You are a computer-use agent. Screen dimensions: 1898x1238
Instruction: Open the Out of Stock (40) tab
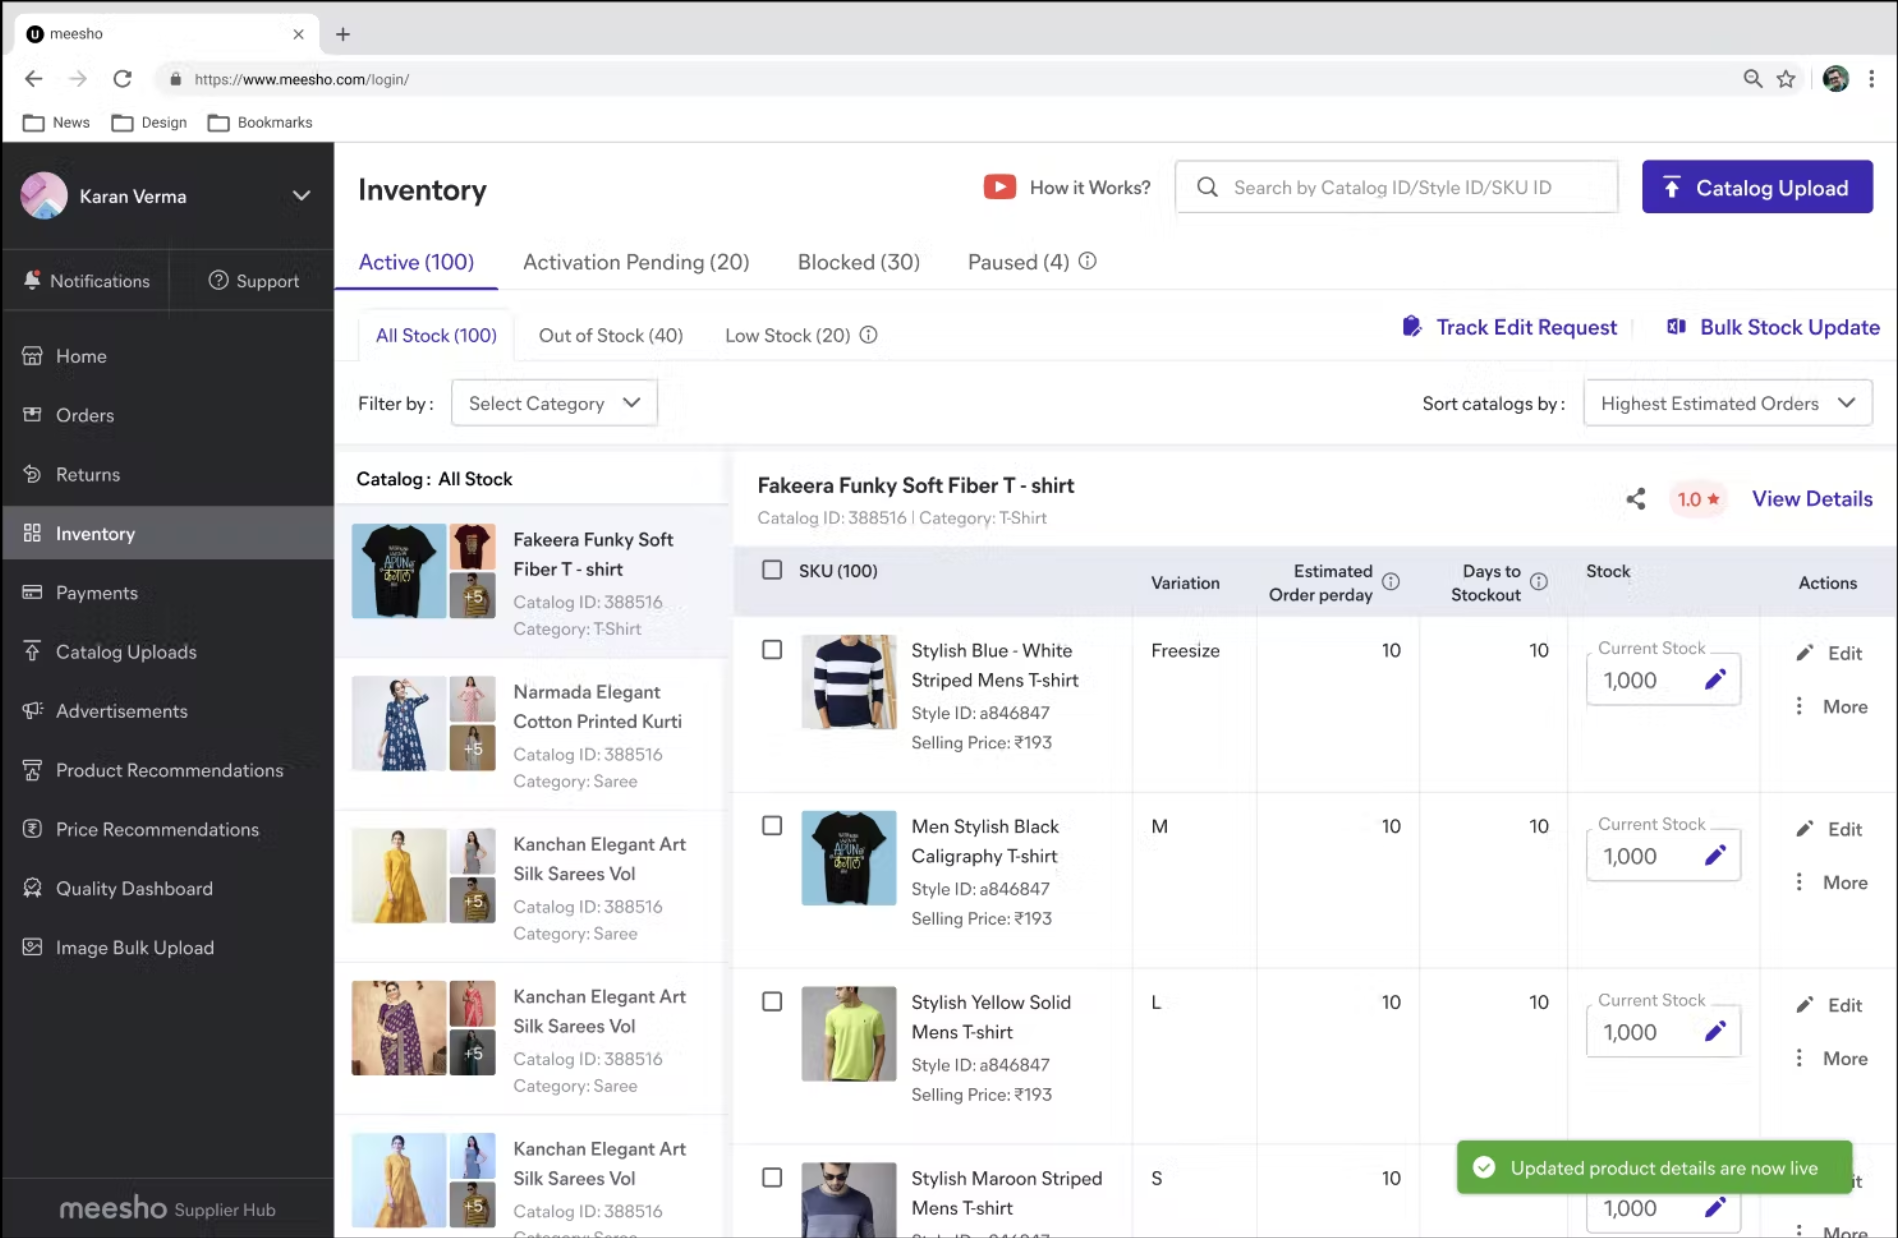(611, 336)
